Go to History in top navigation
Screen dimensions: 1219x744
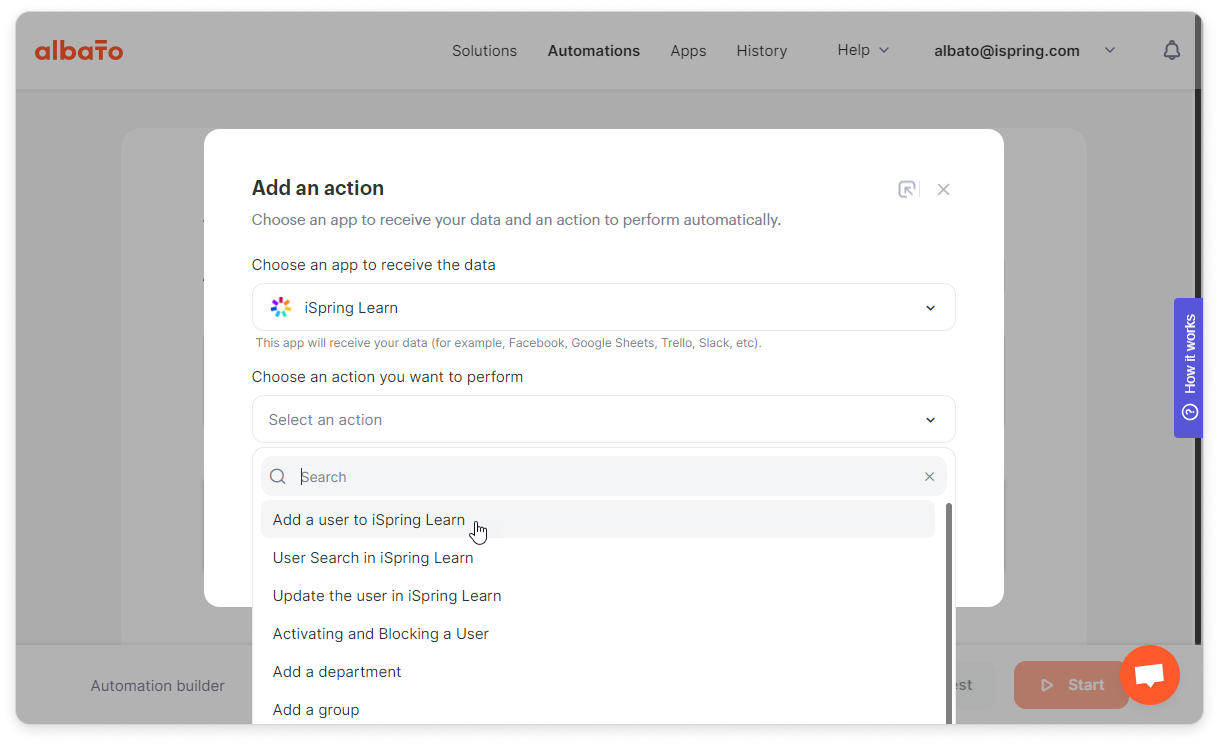(x=762, y=51)
